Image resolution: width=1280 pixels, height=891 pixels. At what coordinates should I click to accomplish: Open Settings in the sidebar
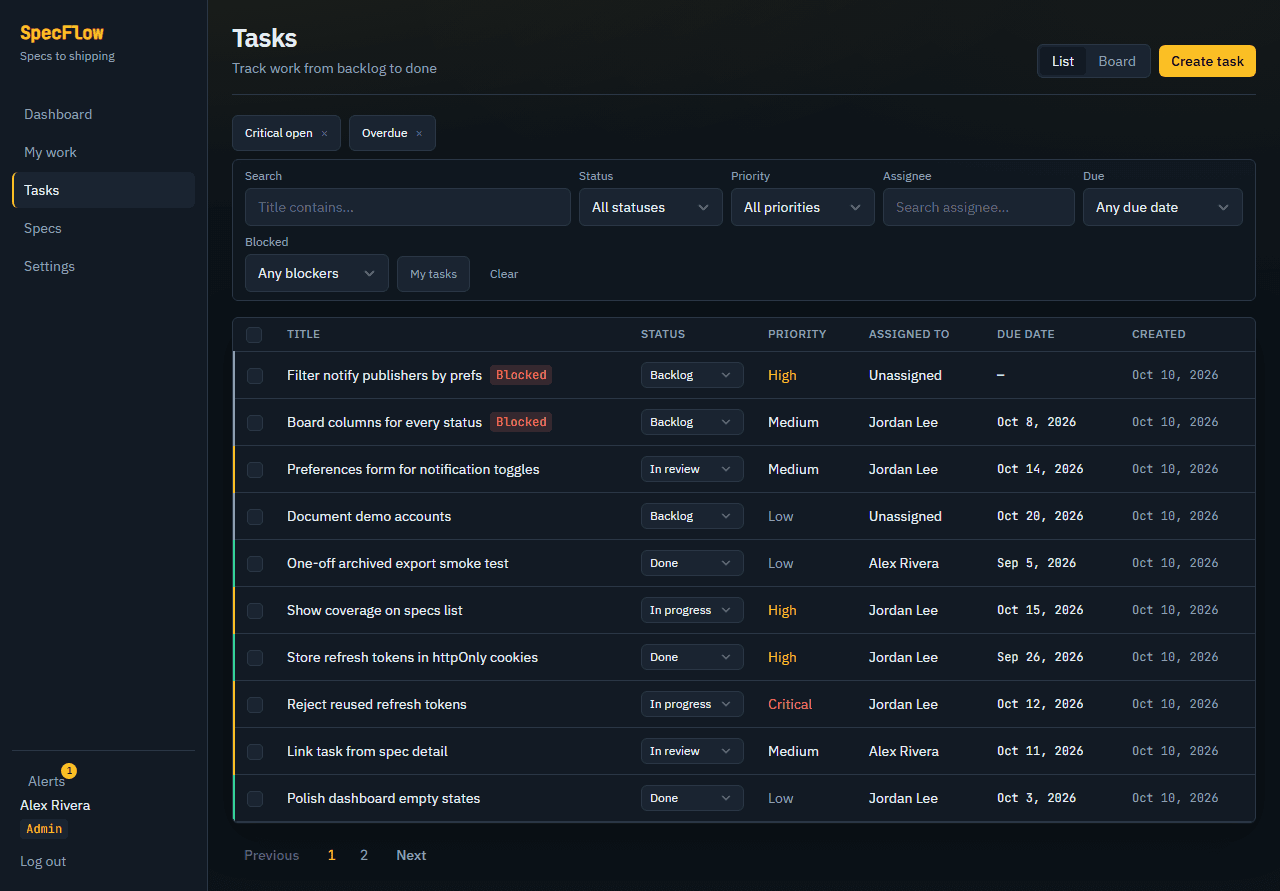pyautogui.click(x=103, y=266)
